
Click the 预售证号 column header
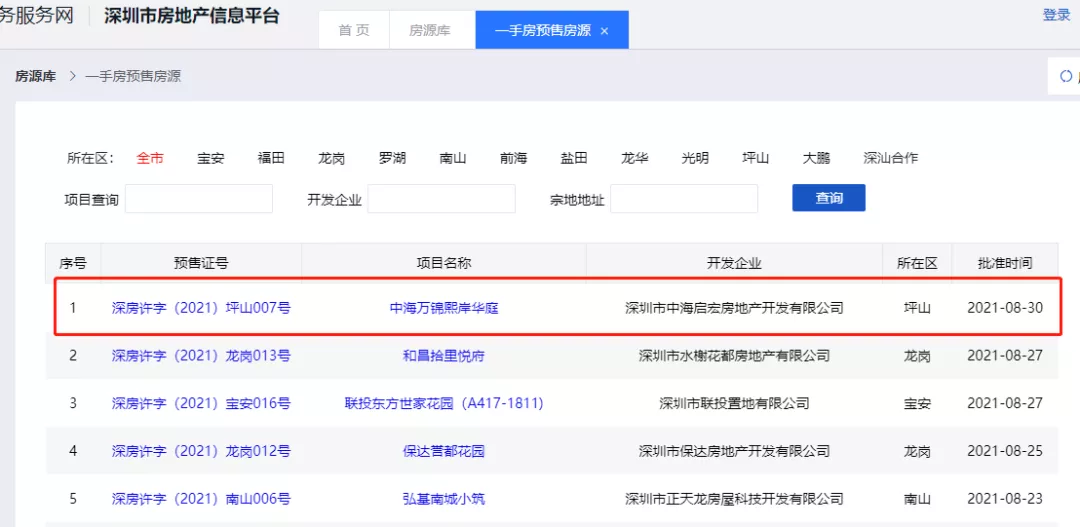point(201,262)
